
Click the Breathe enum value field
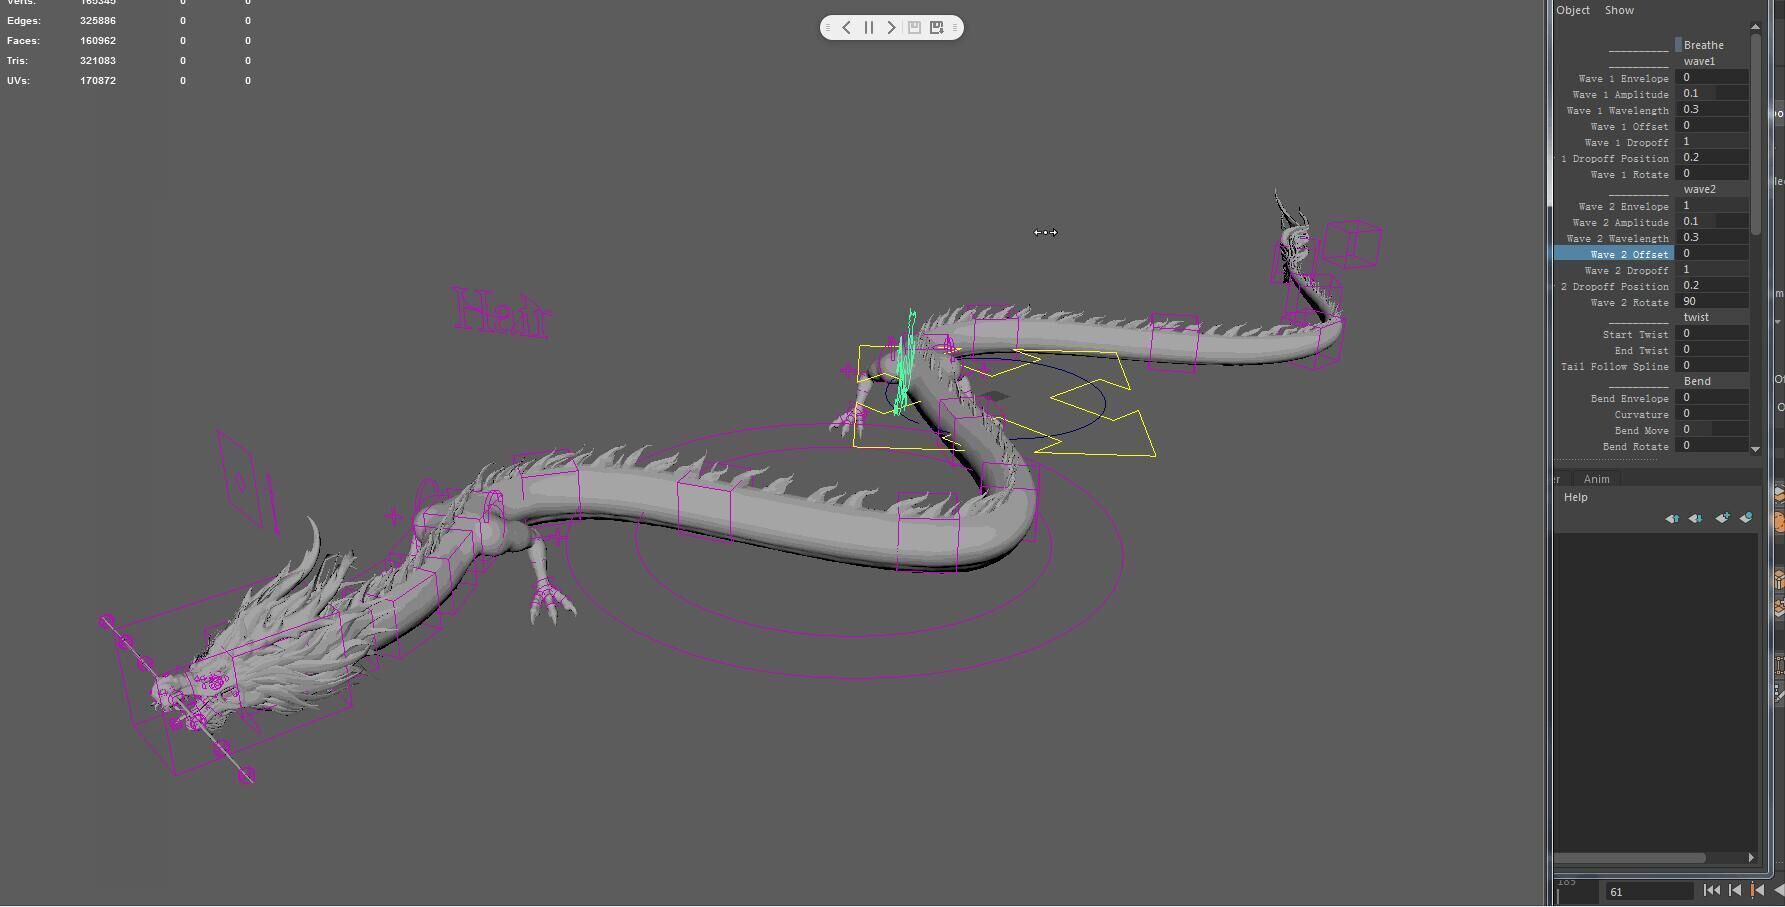(x=1713, y=45)
